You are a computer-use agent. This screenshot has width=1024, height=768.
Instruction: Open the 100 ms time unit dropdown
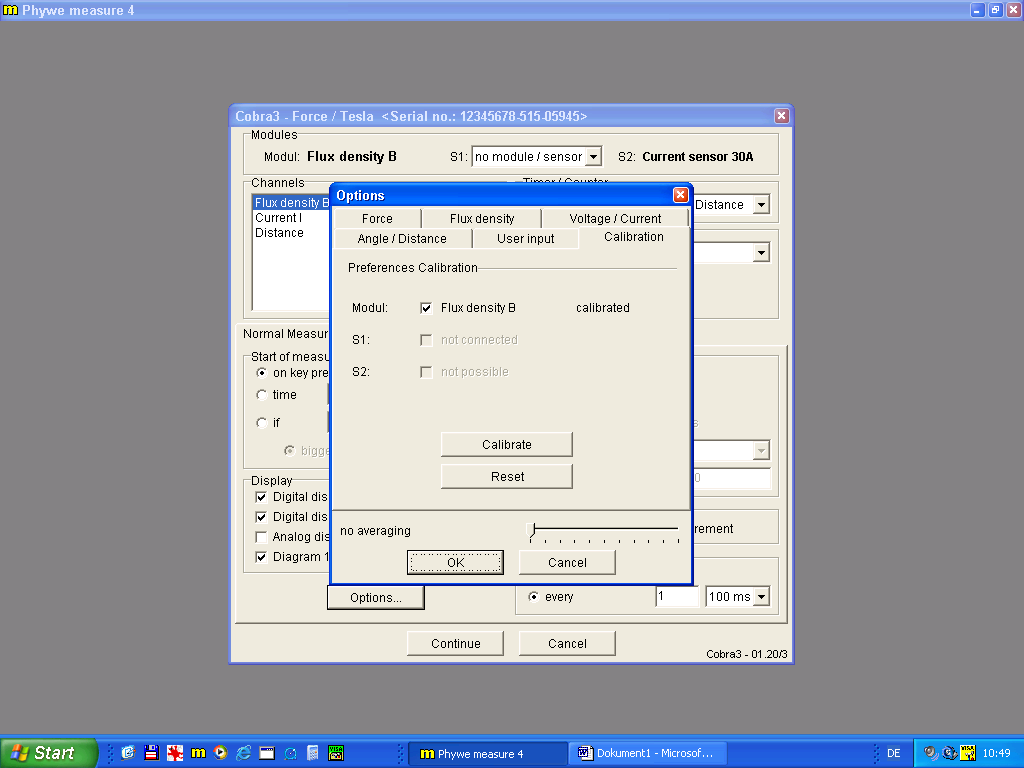761,596
